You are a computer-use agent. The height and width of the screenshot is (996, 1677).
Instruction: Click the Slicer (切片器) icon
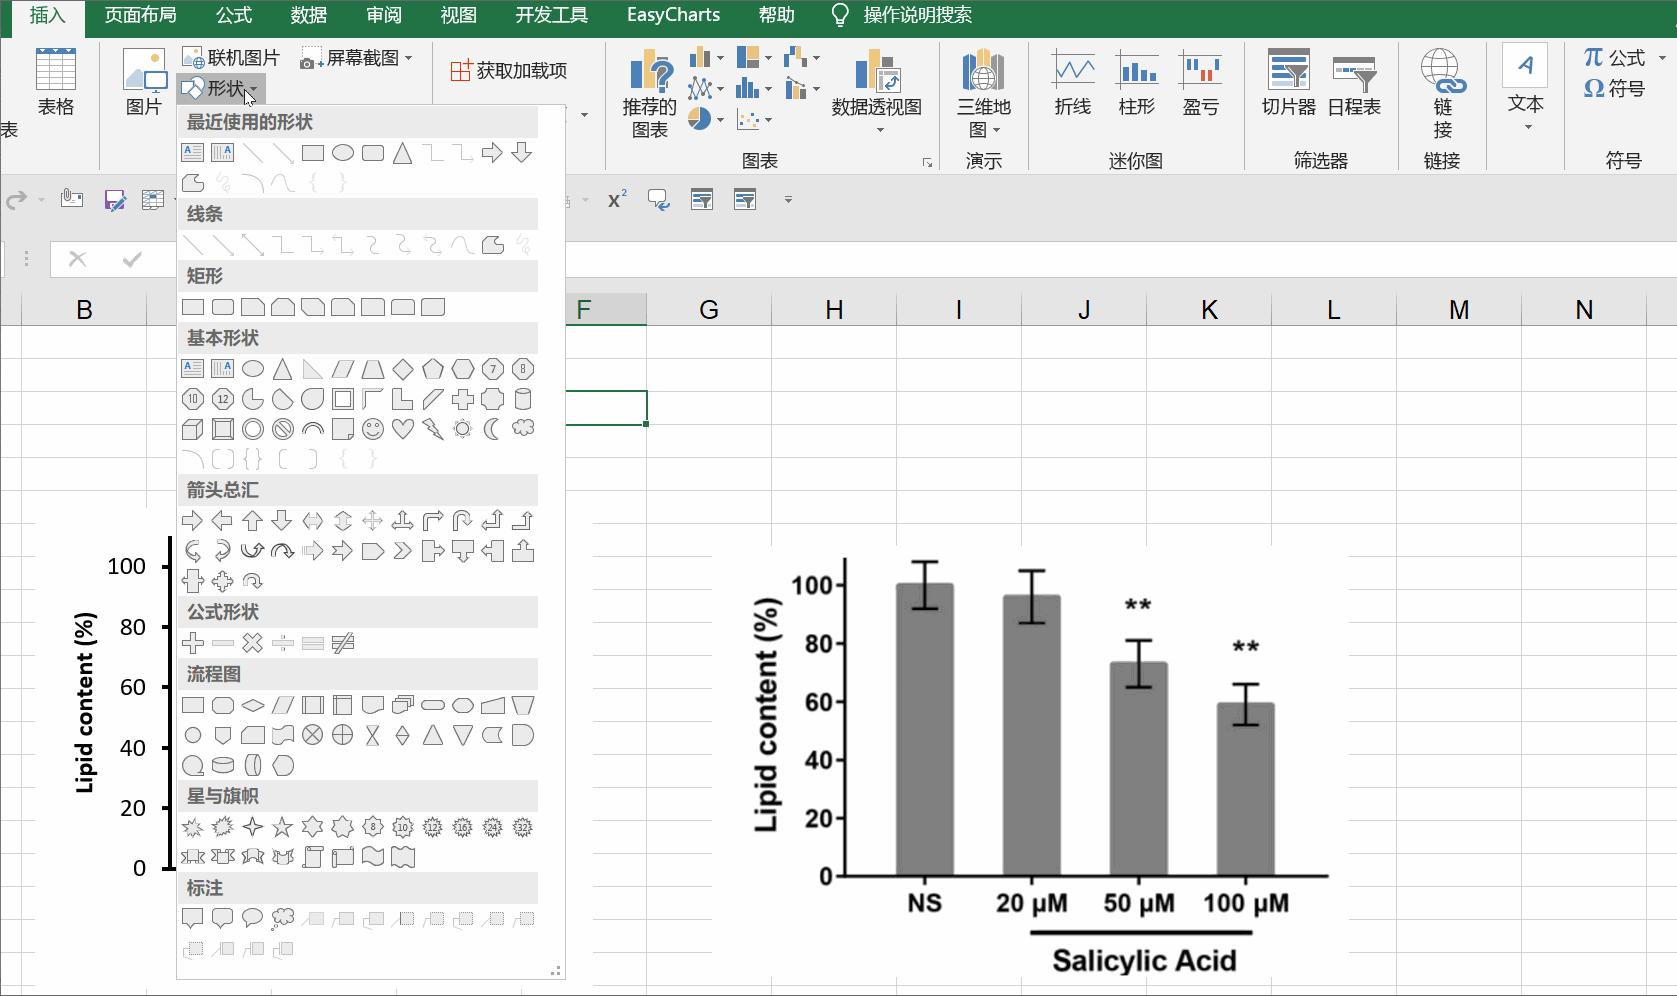1288,84
